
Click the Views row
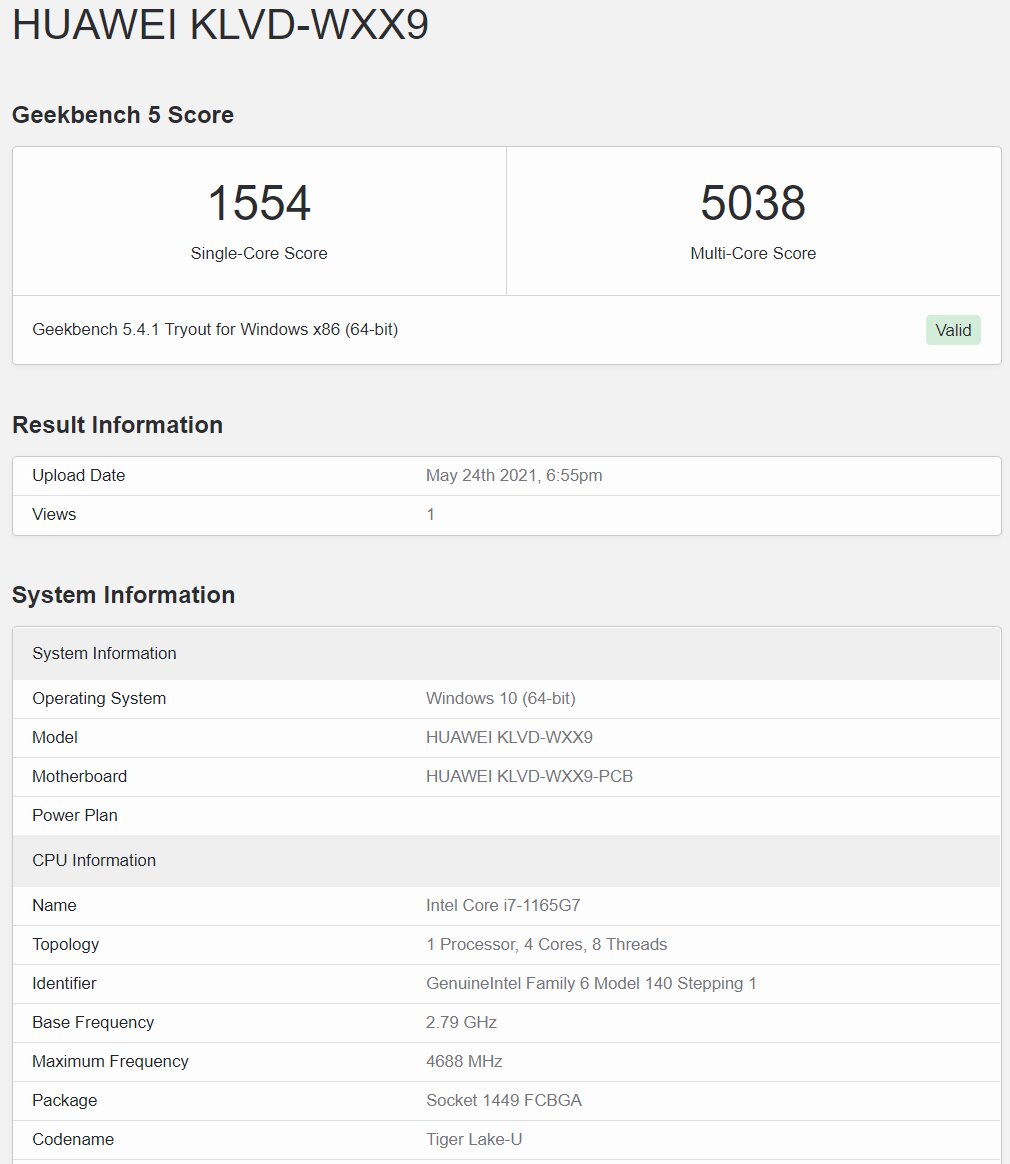point(507,514)
